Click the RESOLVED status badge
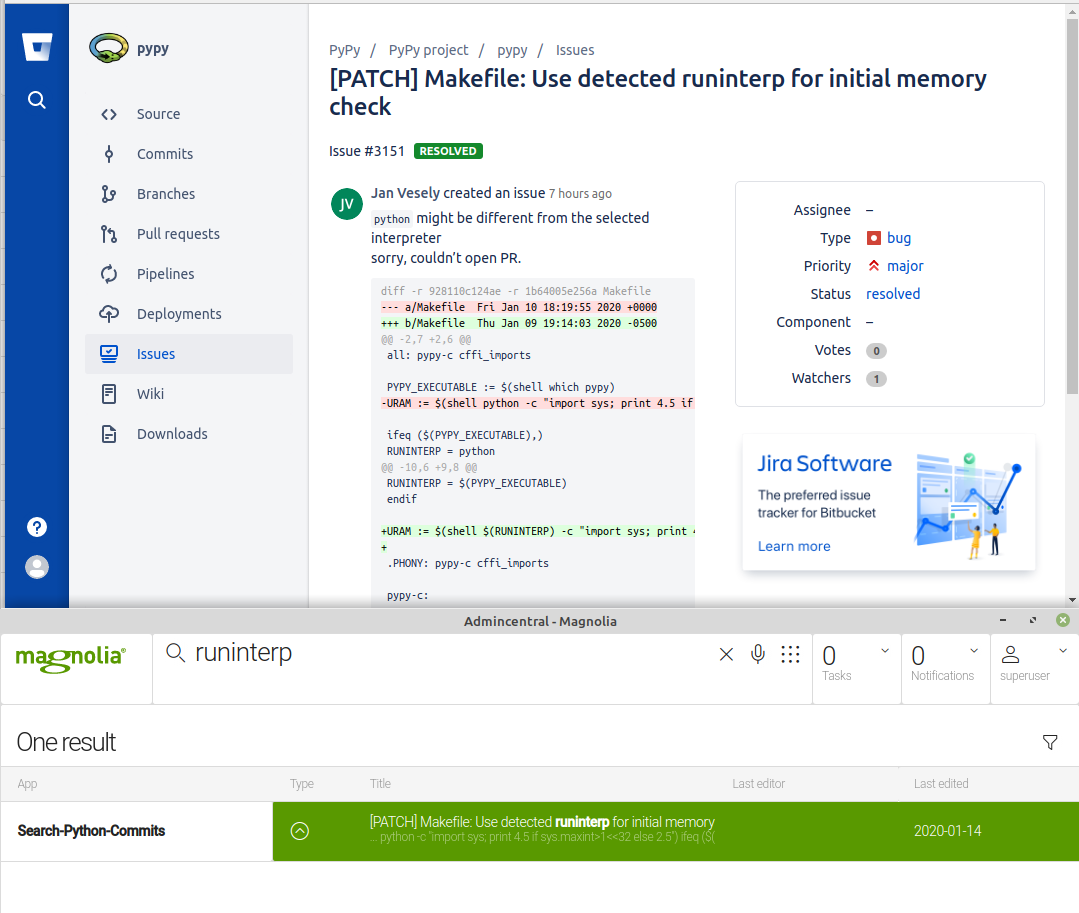Image resolution: width=1079 pixels, height=913 pixels. (448, 151)
